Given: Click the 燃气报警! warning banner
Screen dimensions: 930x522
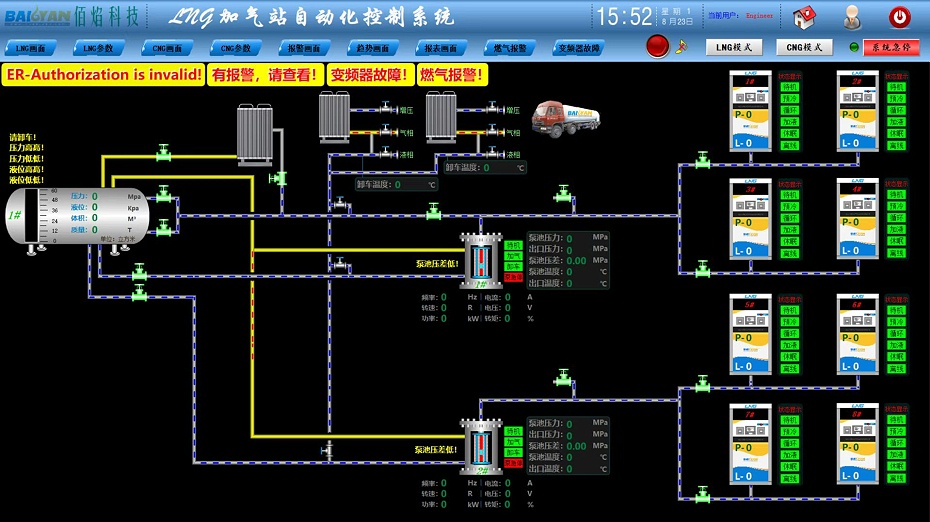Looking at the screenshot, I should 450,75.
